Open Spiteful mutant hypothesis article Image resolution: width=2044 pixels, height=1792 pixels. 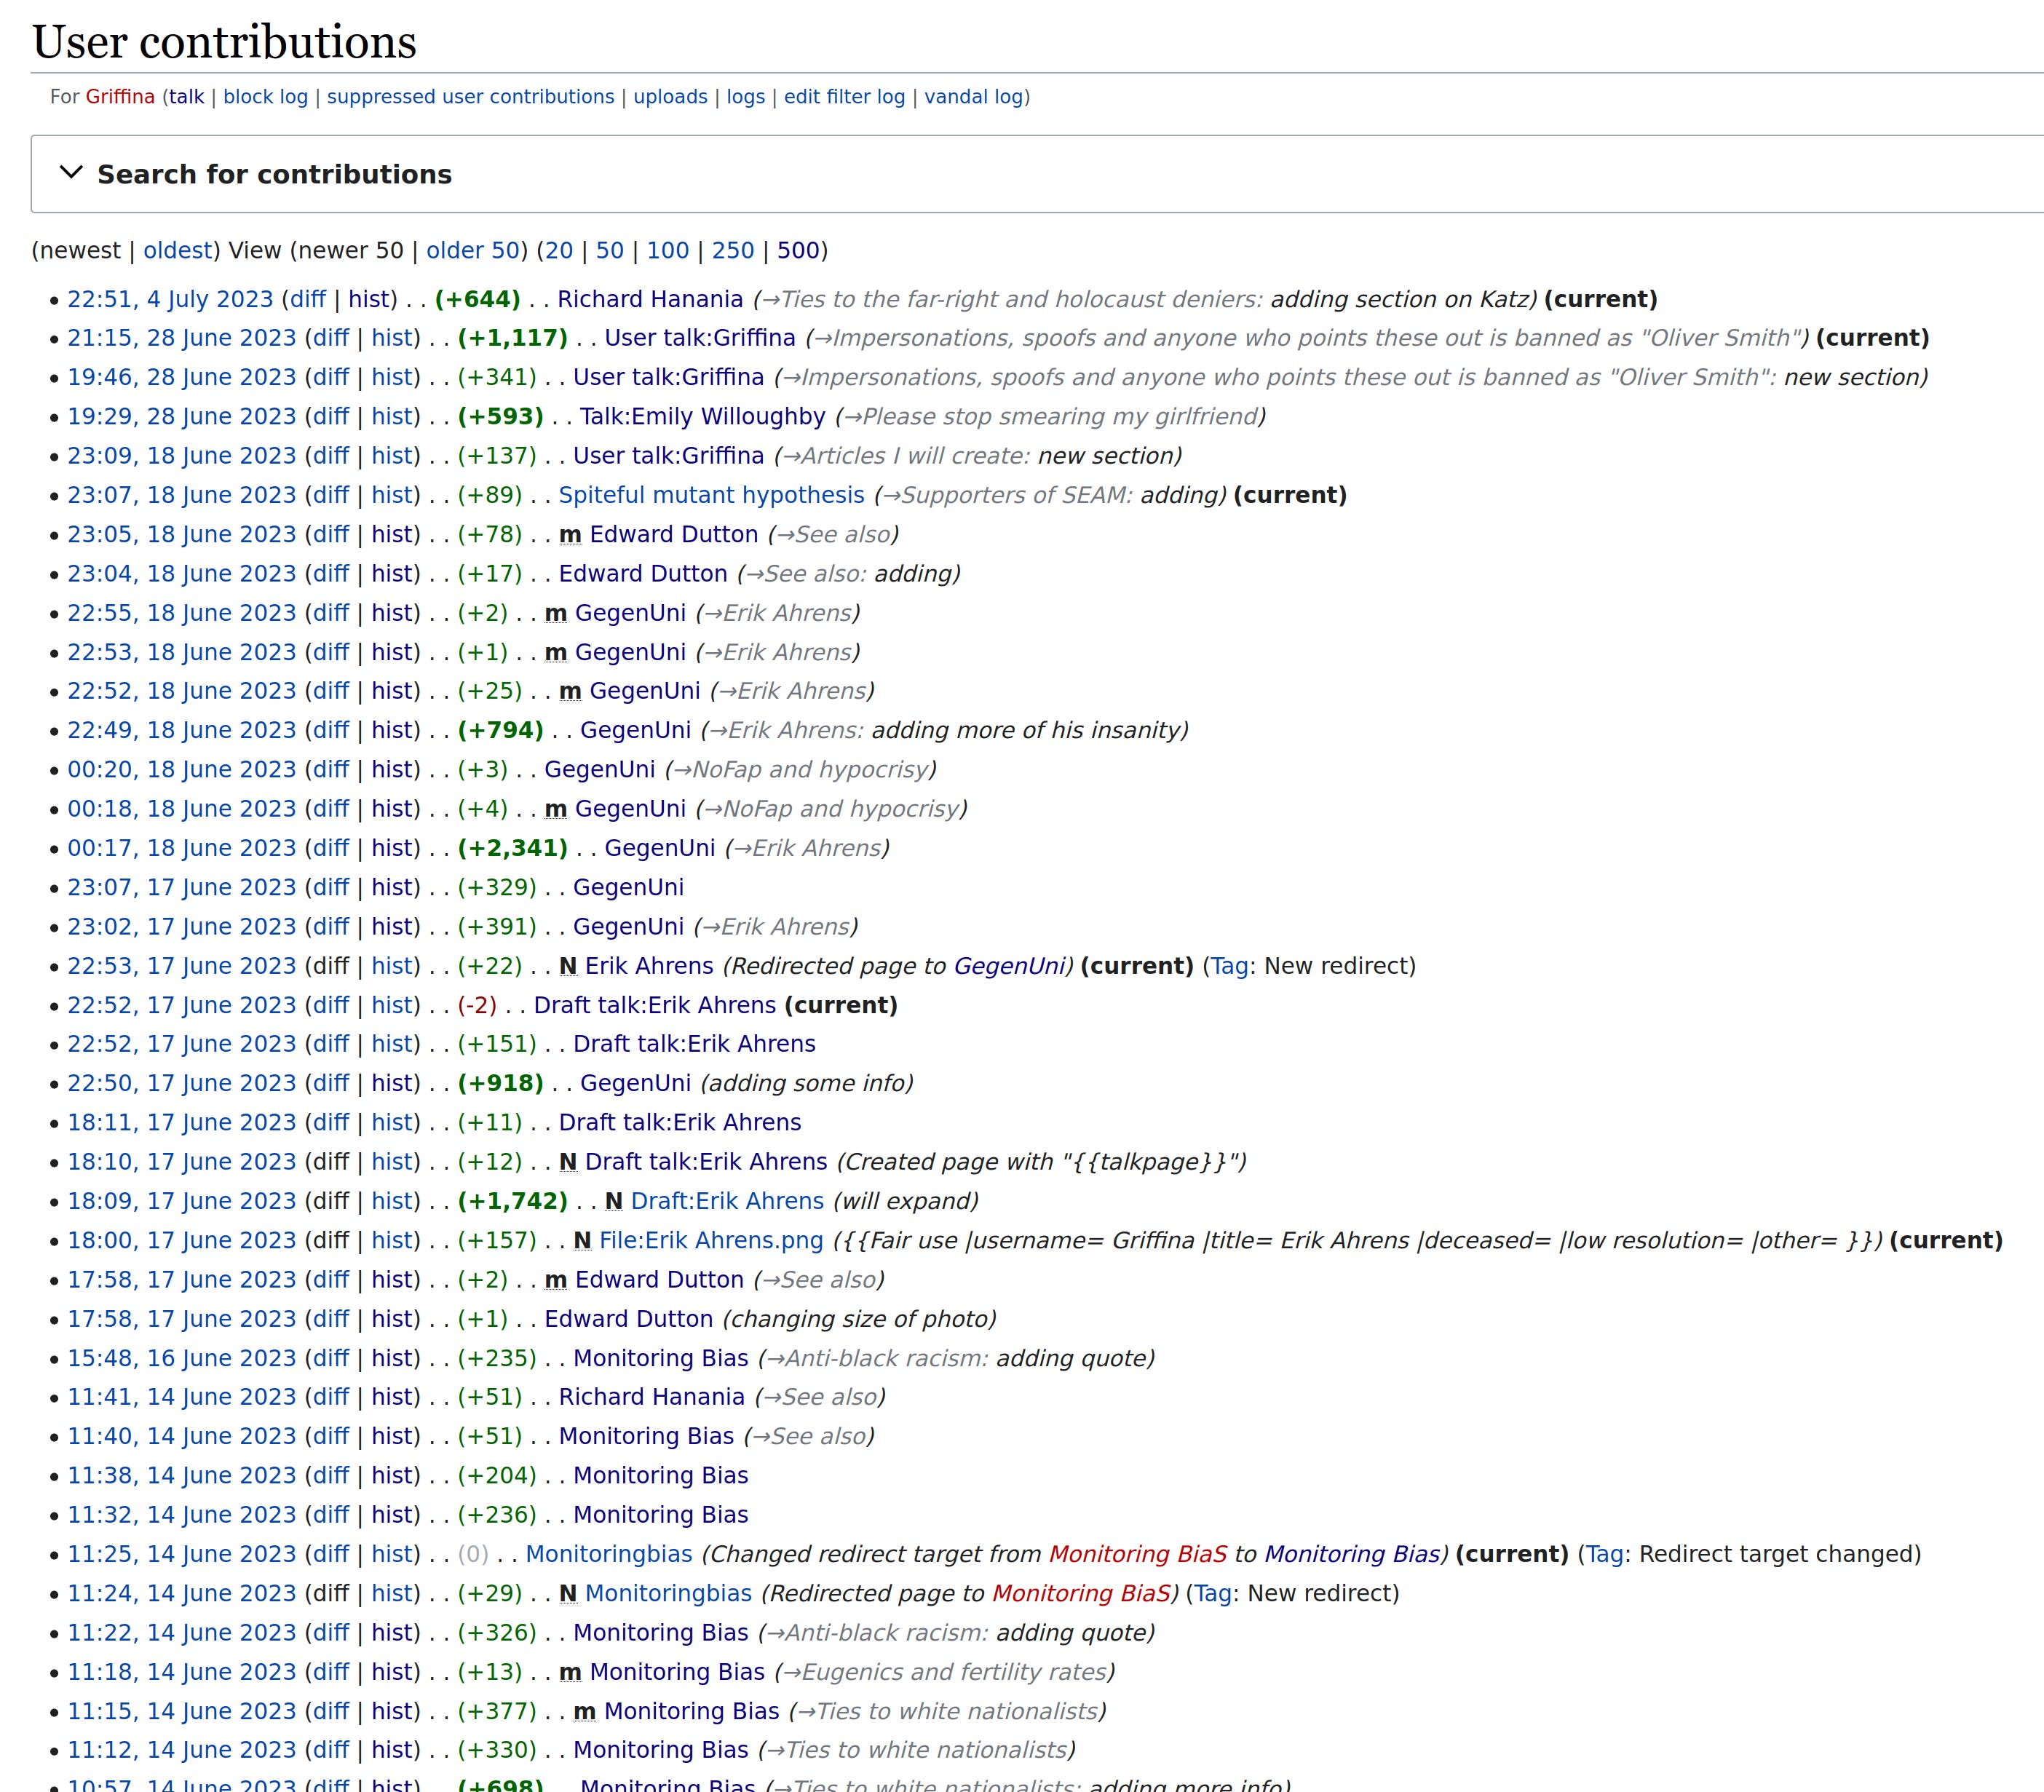[711, 495]
